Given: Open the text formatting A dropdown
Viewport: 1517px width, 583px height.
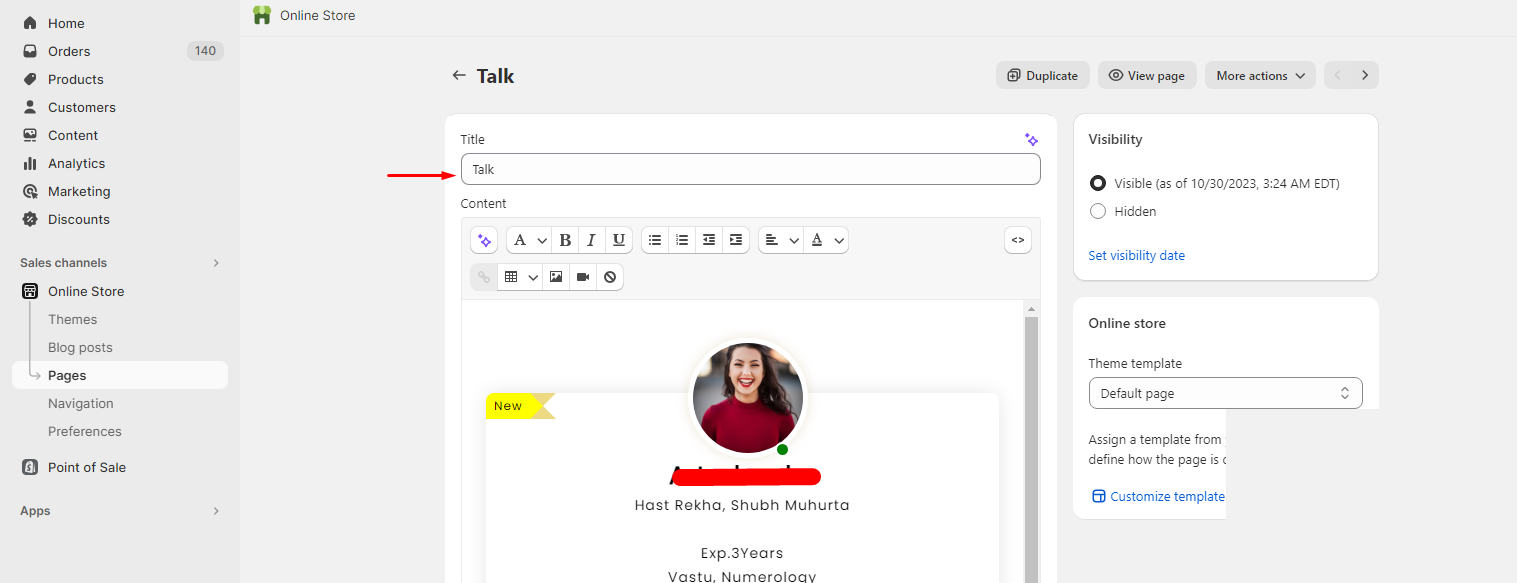Looking at the screenshot, I should point(529,240).
